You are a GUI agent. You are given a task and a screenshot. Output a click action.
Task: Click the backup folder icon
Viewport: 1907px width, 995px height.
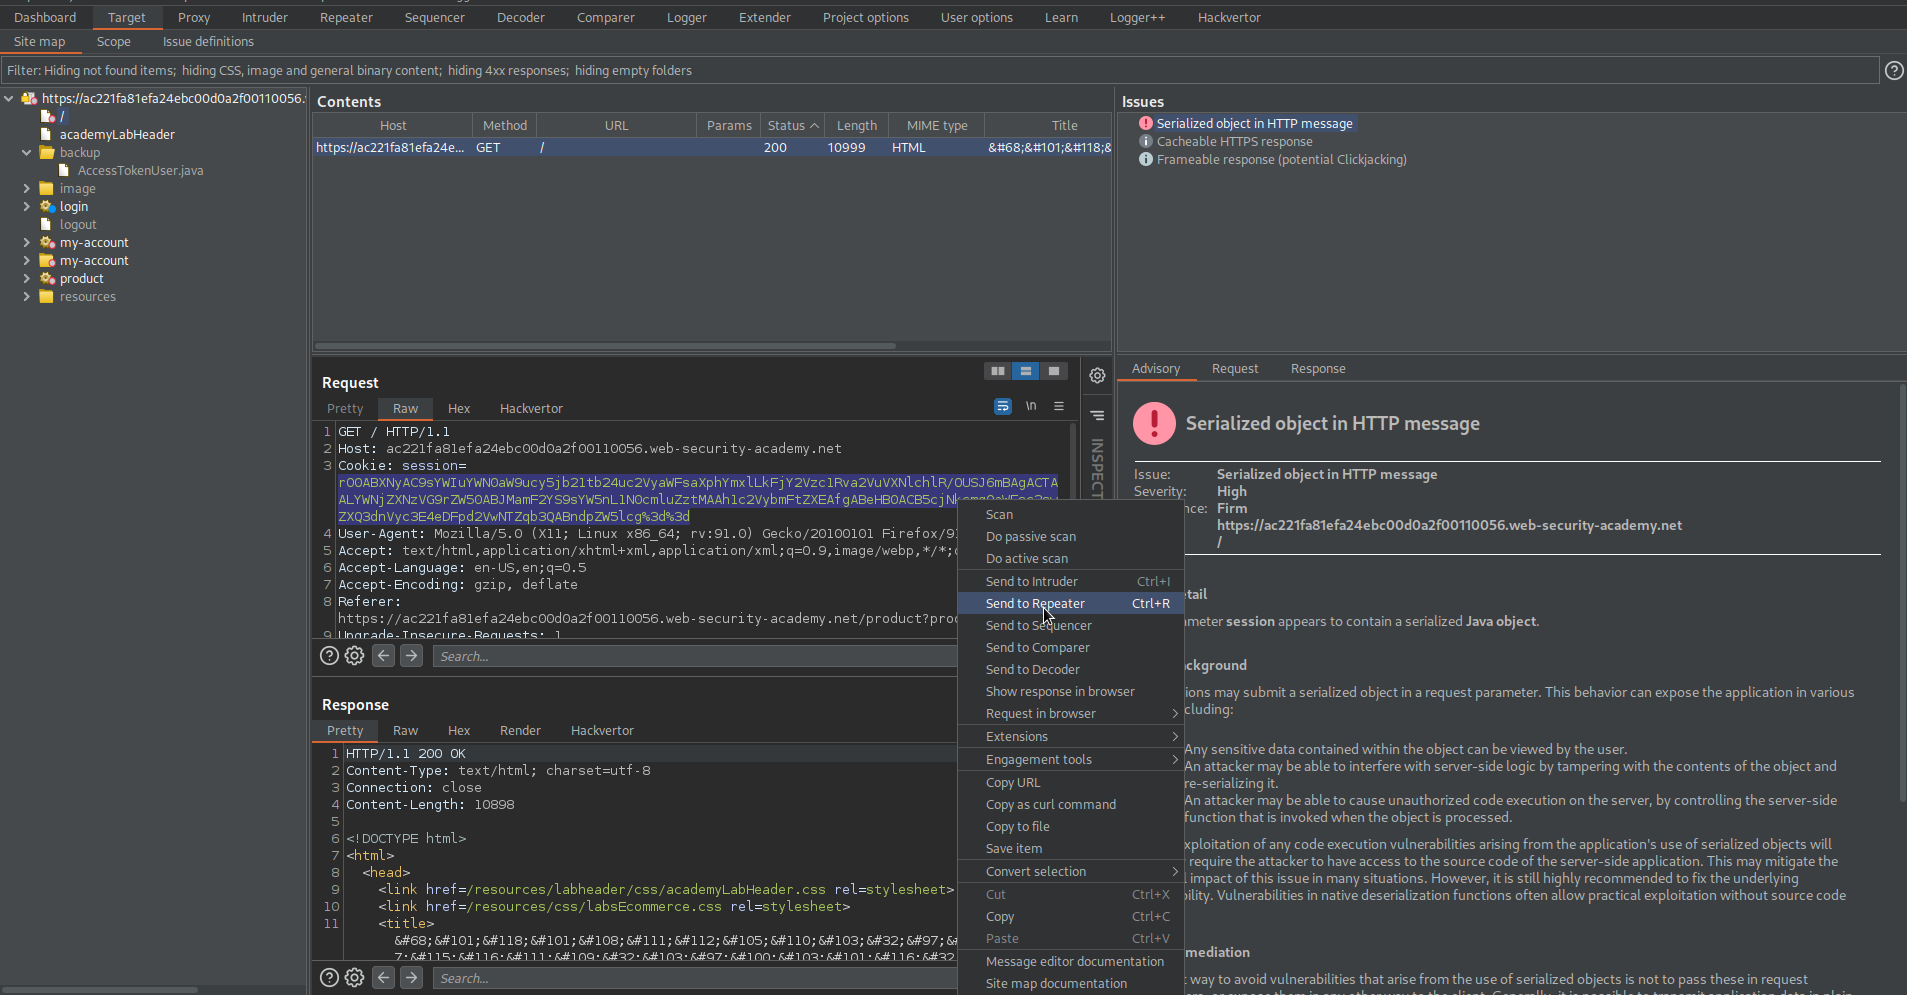click(46, 152)
